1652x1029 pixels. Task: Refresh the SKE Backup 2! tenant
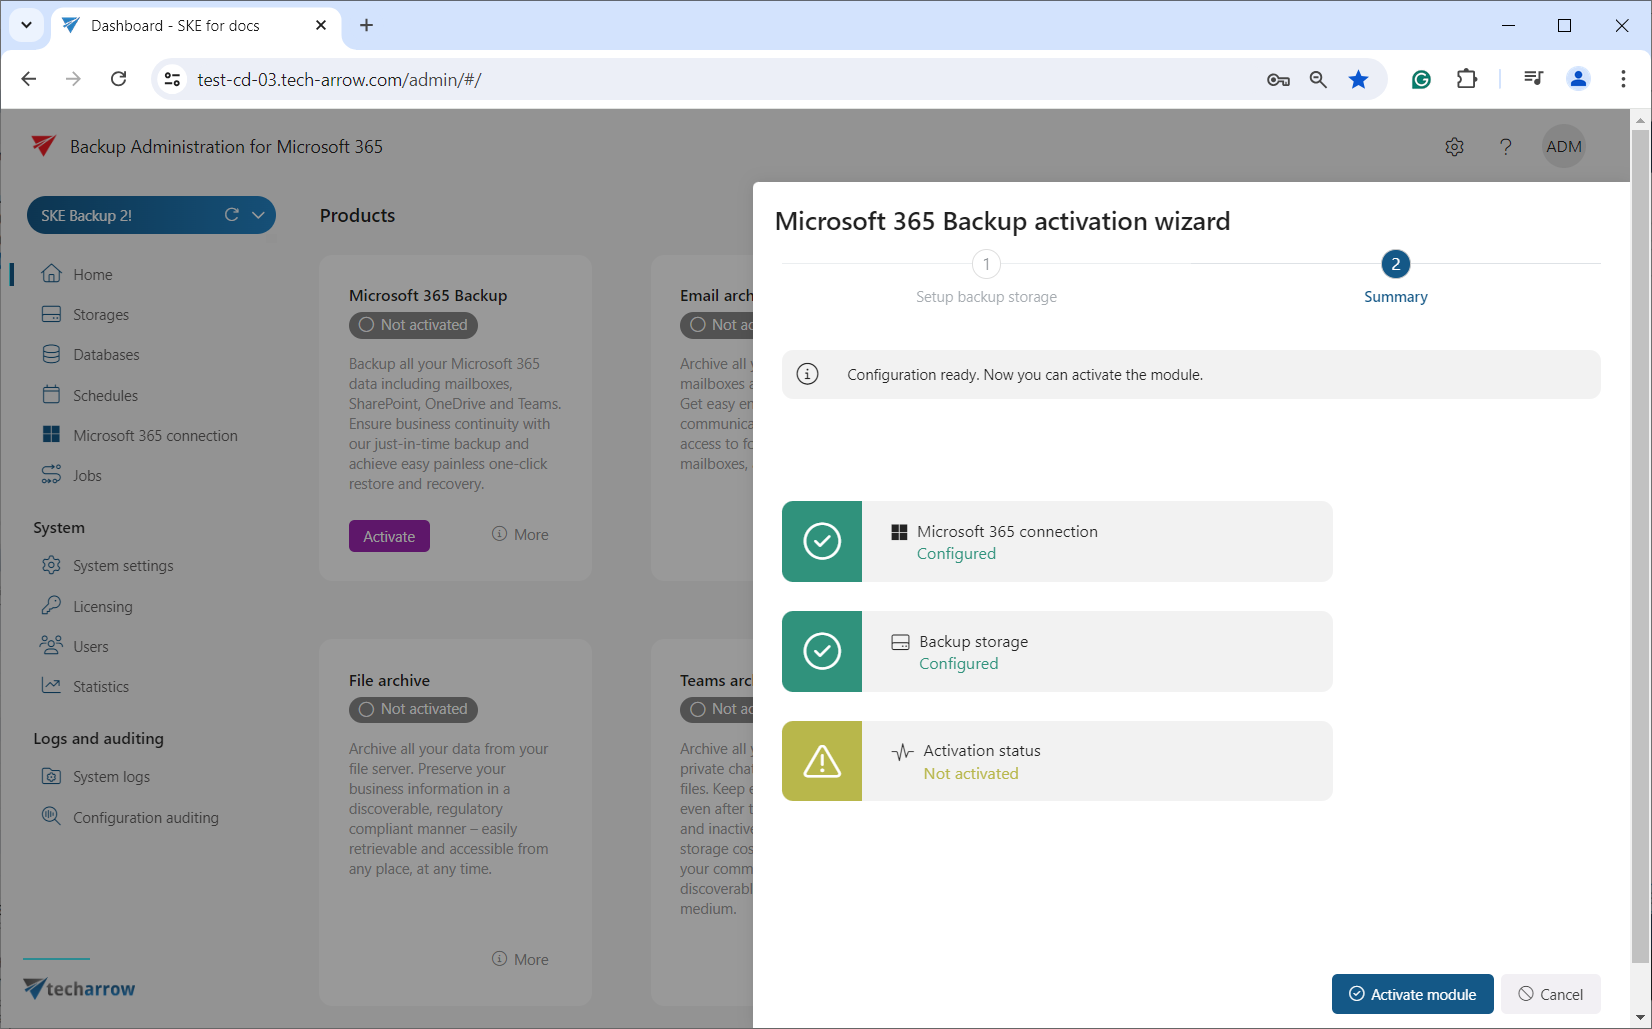click(x=232, y=215)
